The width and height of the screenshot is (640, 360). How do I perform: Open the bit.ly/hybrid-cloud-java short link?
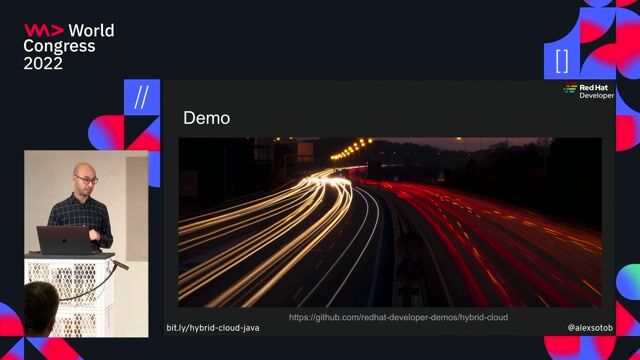(213, 328)
